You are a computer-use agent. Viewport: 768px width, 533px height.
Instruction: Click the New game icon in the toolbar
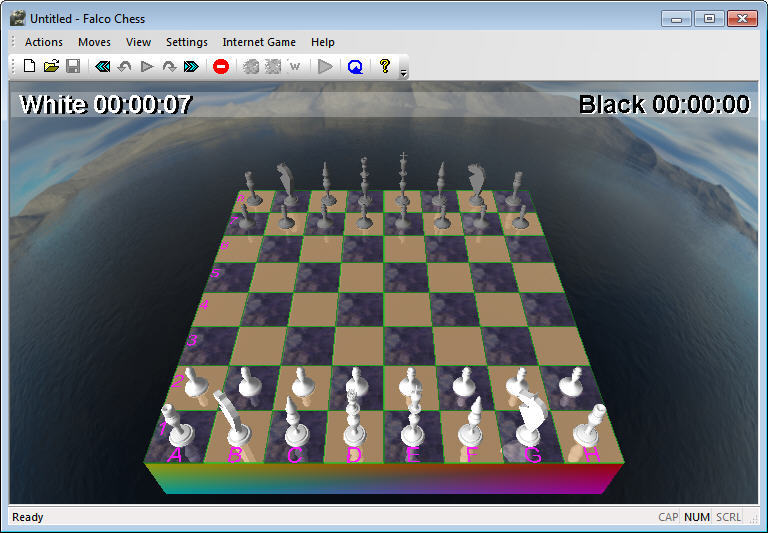[29, 66]
